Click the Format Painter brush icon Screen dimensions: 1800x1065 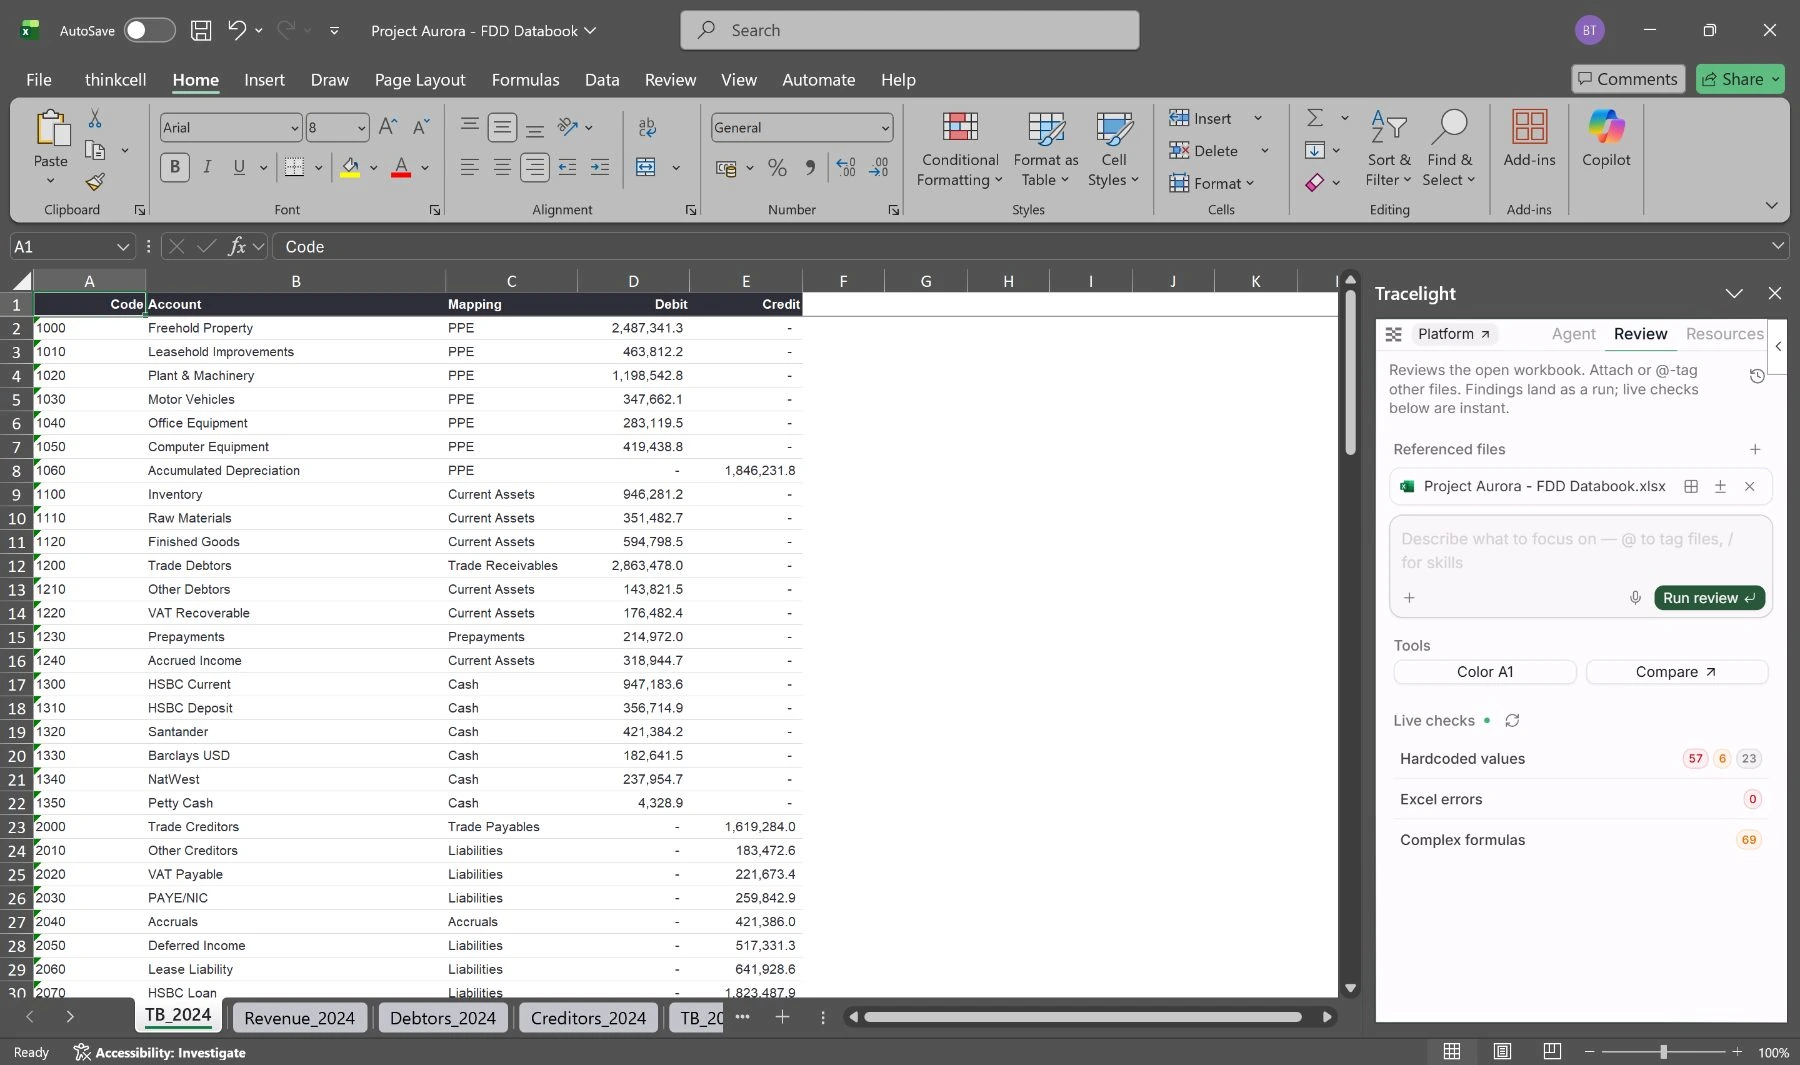(95, 182)
